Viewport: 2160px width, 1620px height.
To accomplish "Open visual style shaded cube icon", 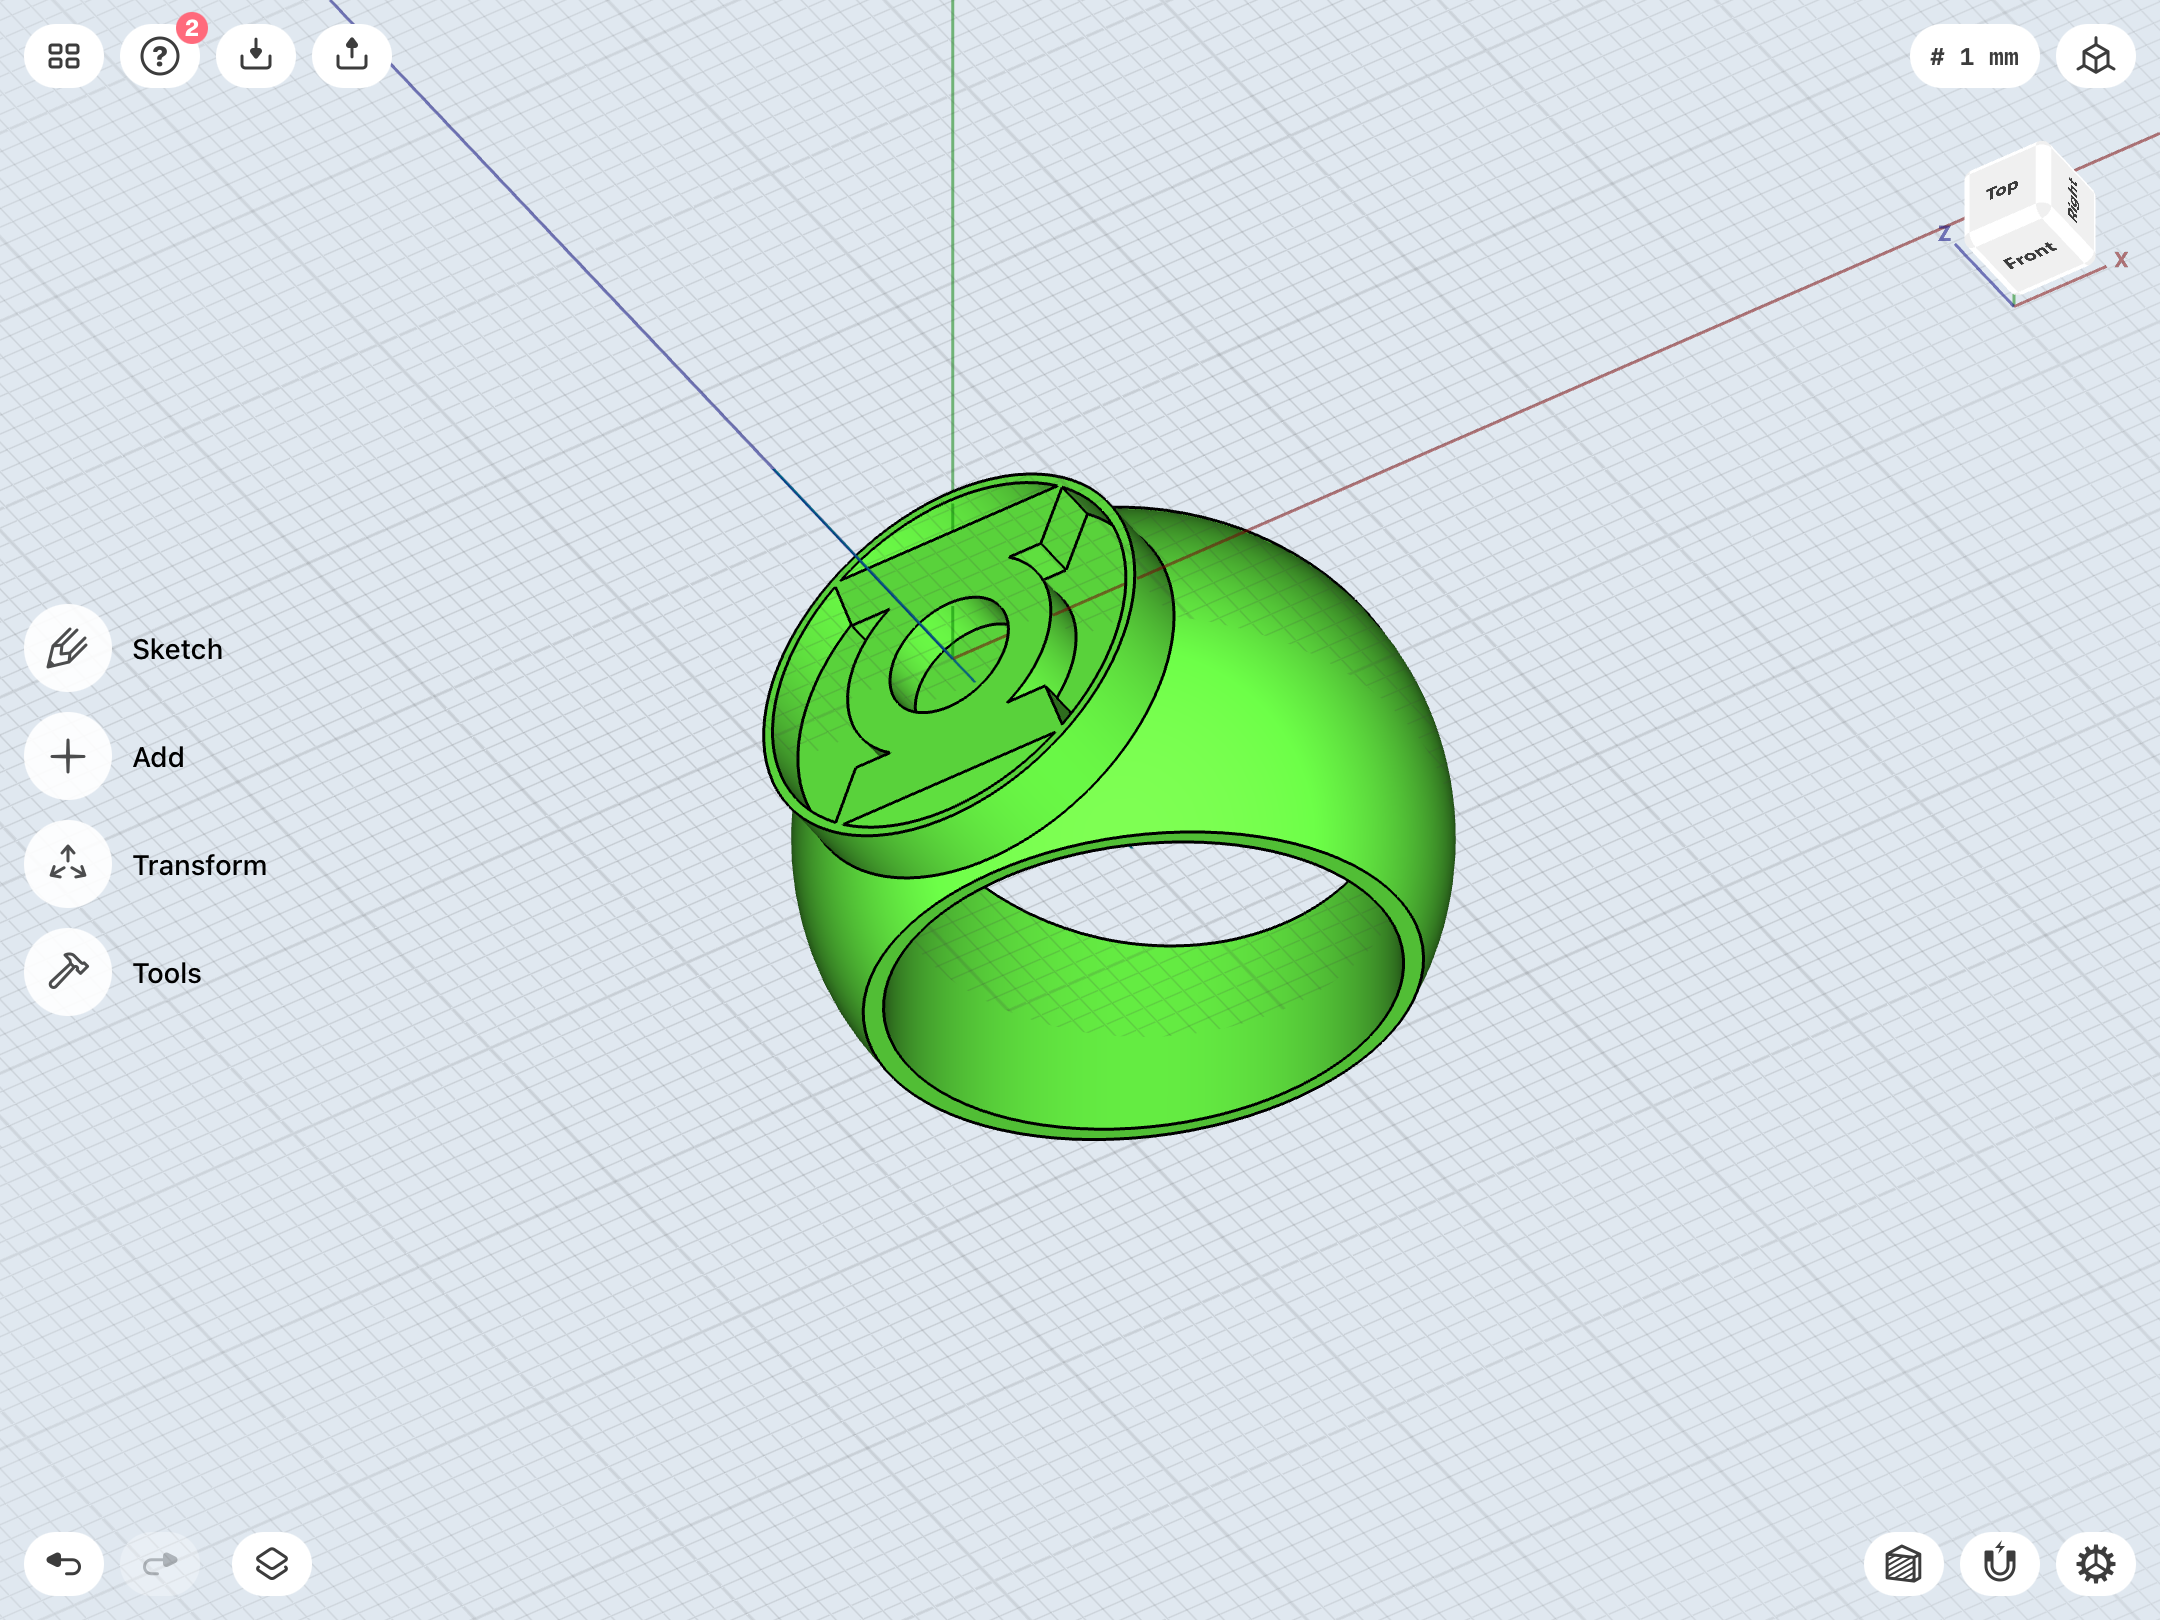I will (x=1904, y=1564).
